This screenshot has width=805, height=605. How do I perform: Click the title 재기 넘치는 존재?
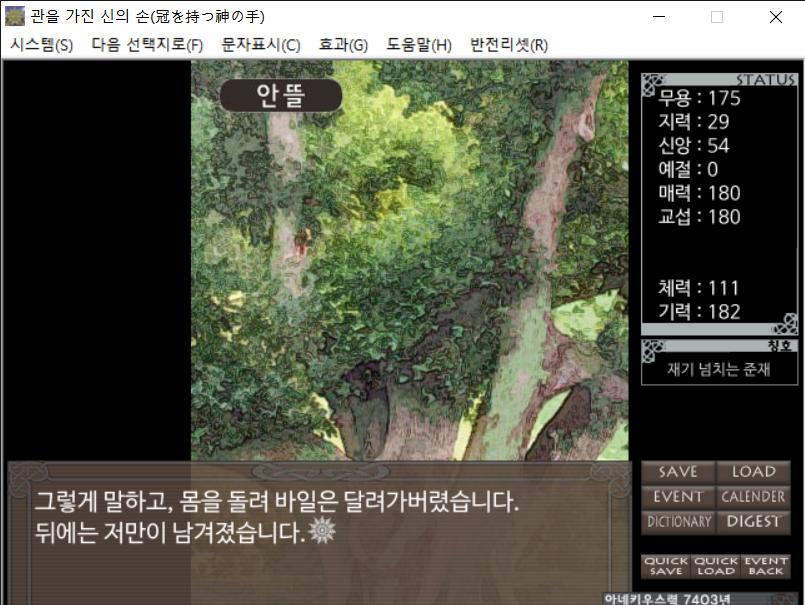pos(718,369)
